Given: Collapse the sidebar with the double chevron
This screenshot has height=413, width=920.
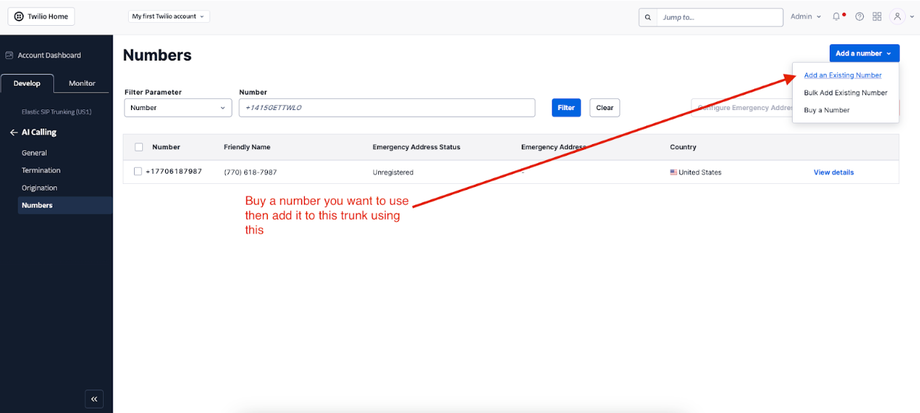Looking at the screenshot, I should (94, 399).
